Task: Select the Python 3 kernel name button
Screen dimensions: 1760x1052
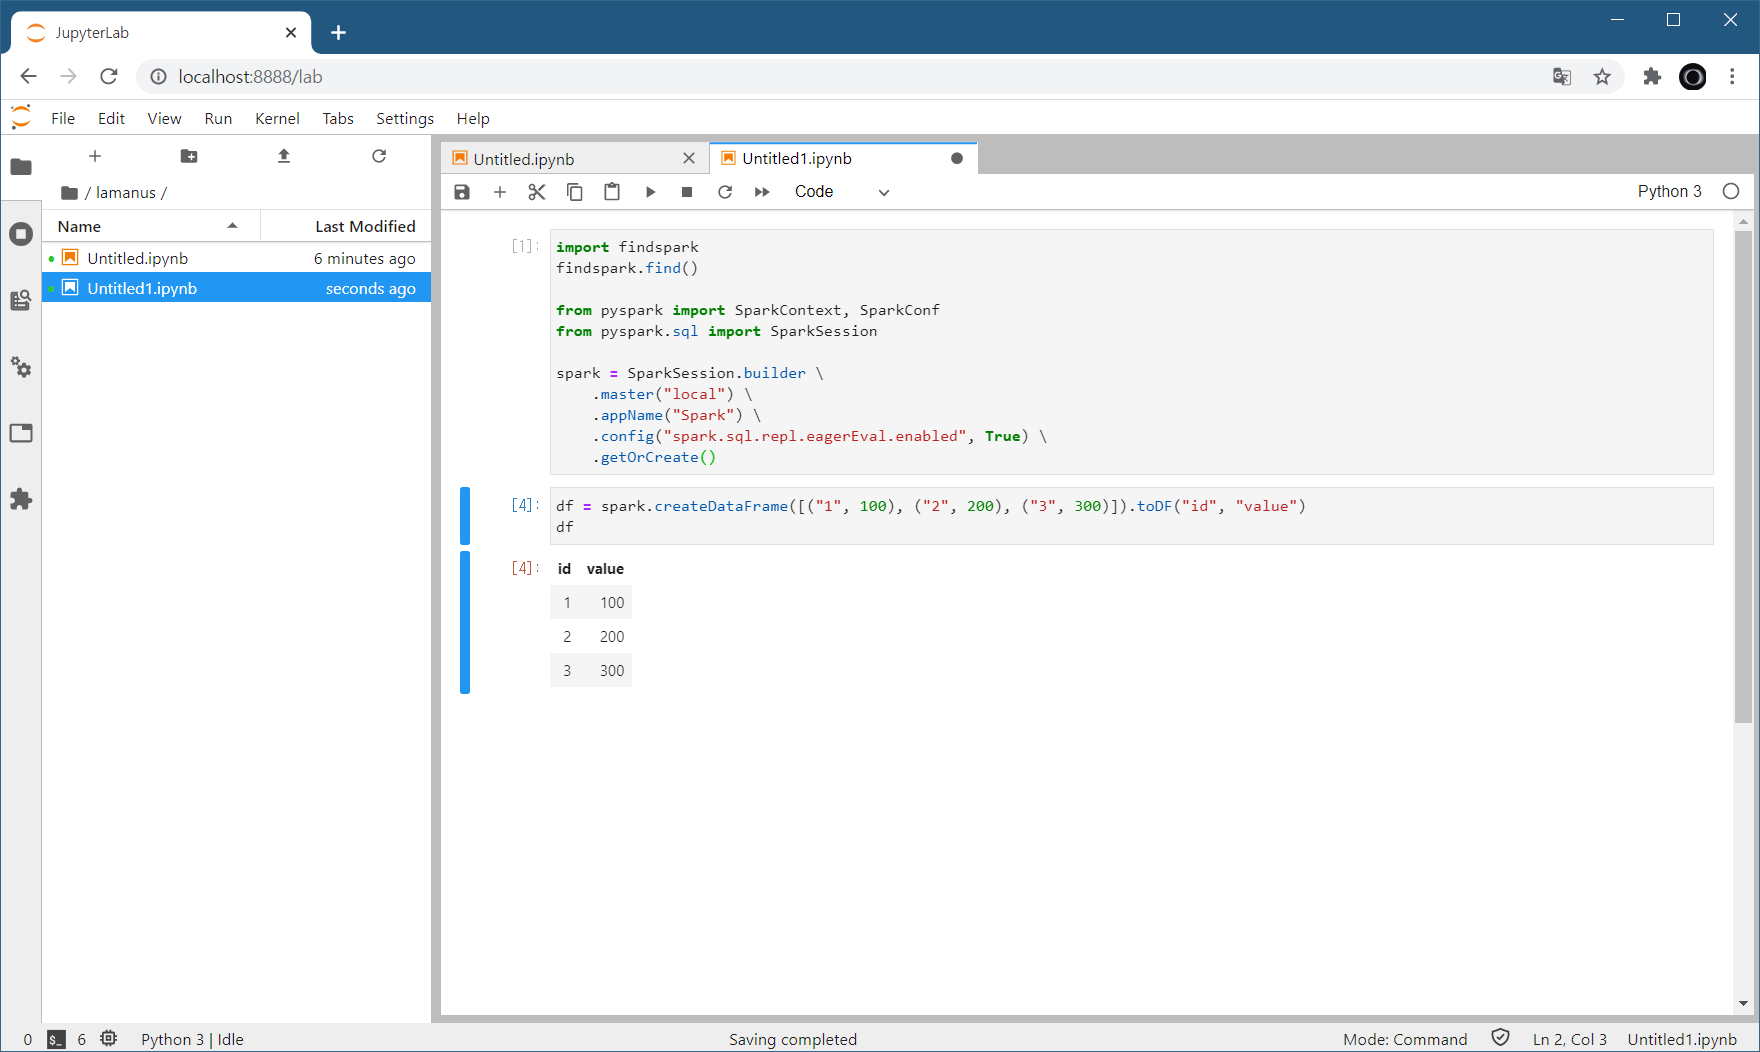Action: click(x=1669, y=191)
